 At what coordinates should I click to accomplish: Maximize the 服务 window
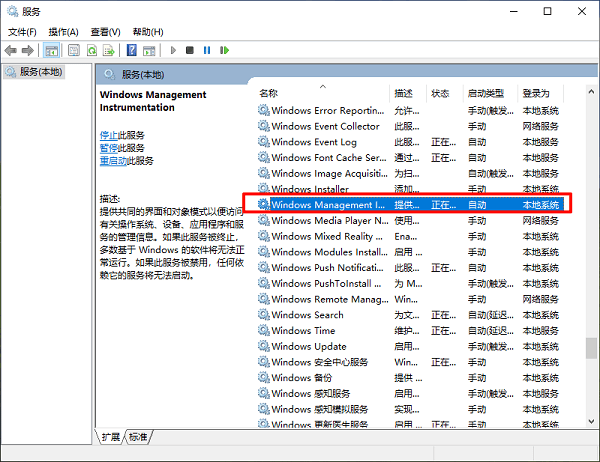pos(548,11)
